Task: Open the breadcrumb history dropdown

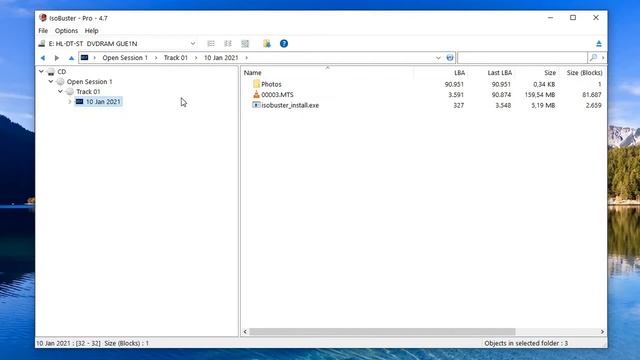Action: (438, 58)
